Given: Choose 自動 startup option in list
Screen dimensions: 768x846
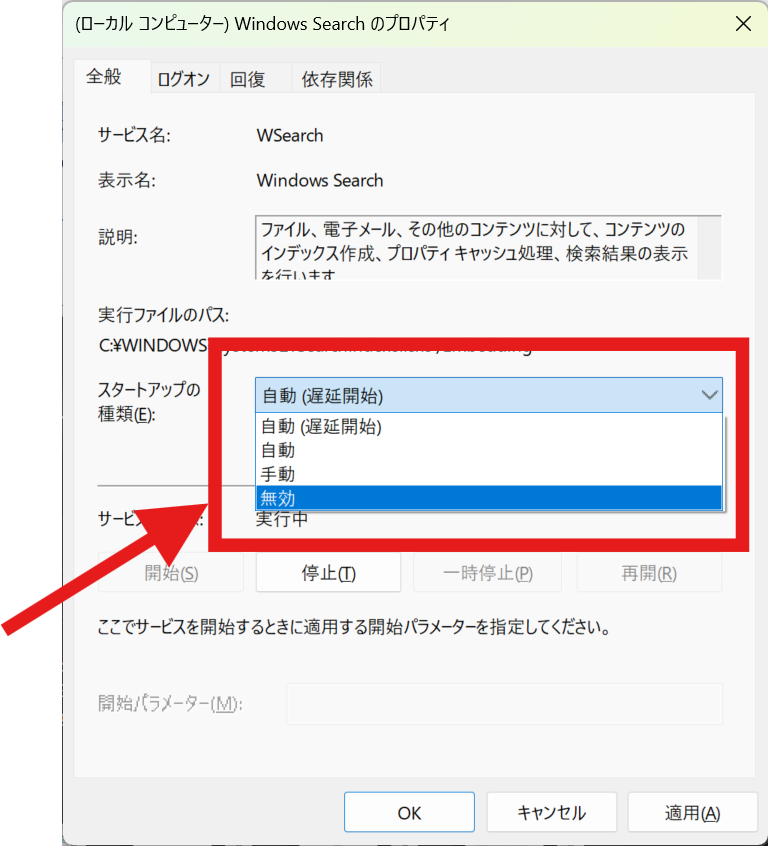Looking at the screenshot, I should [488, 450].
